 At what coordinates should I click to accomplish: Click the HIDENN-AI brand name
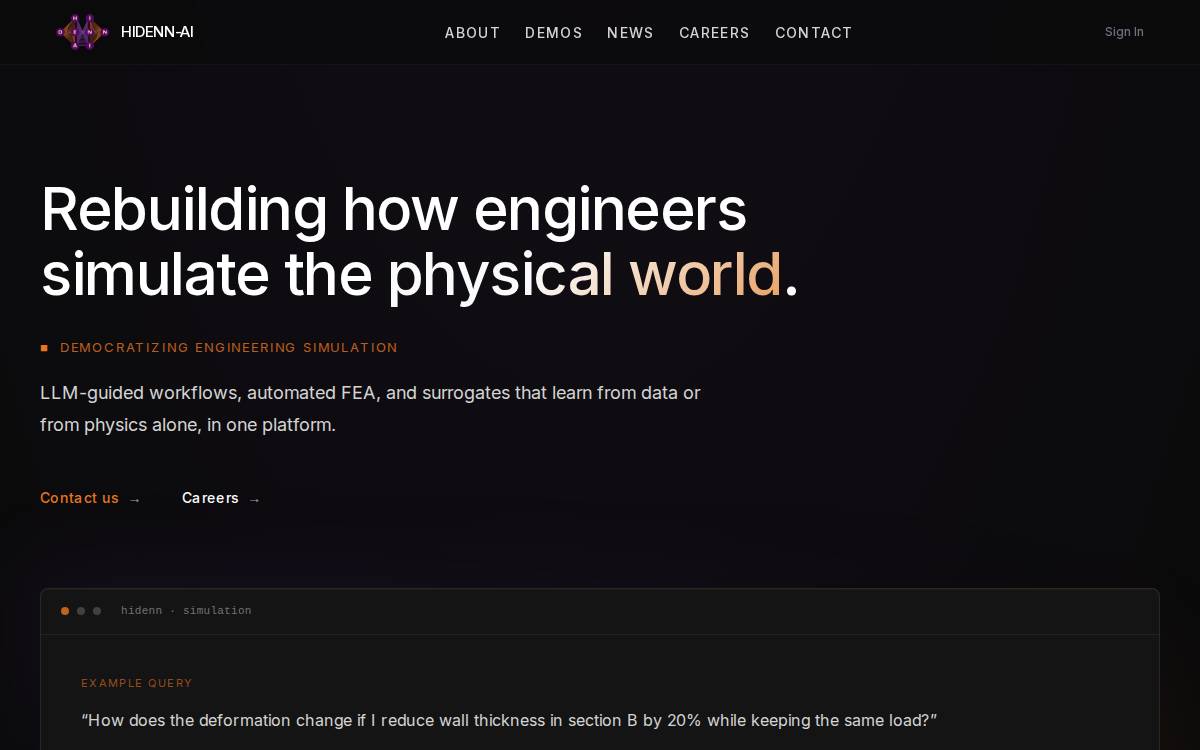[x=157, y=32]
